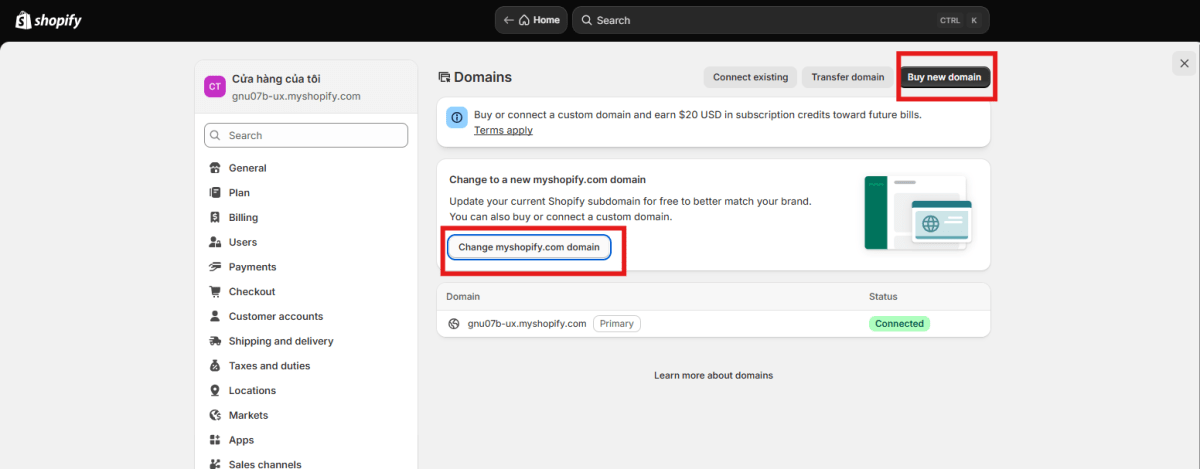1200x469 pixels.
Task: Click the Sales channels icon
Action: [x=215, y=464]
